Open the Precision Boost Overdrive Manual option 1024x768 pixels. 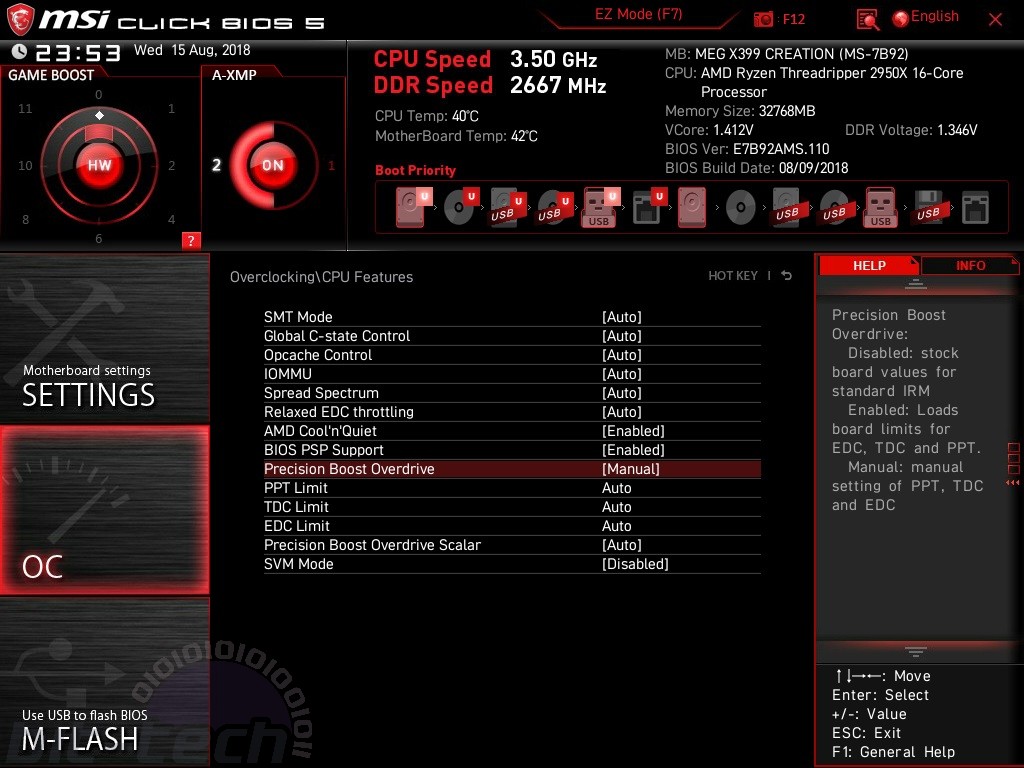[512, 469]
